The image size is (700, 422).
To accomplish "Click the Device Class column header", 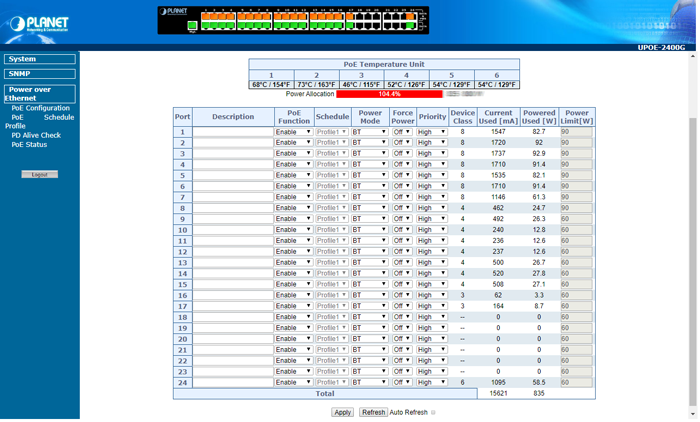I will point(462,117).
